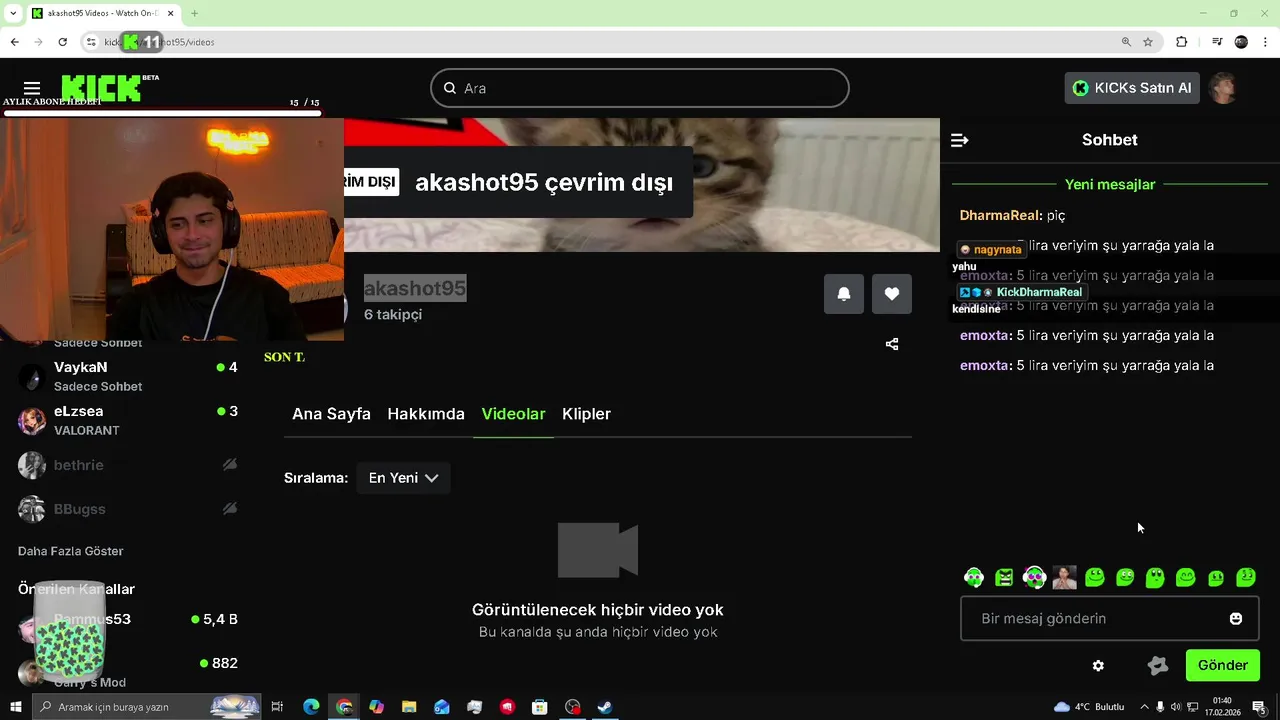
Task: Close the akashot95 Videos tab
Action: (171, 13)
